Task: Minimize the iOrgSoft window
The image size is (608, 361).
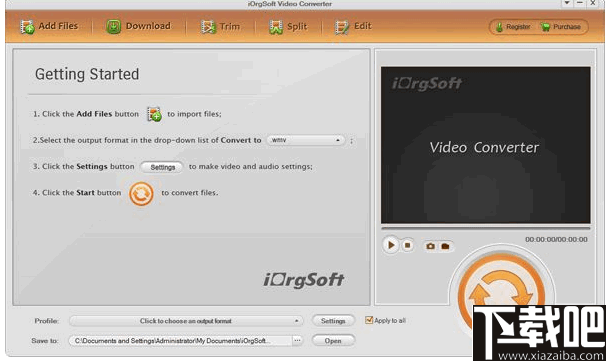Action: tap(579, 3)
